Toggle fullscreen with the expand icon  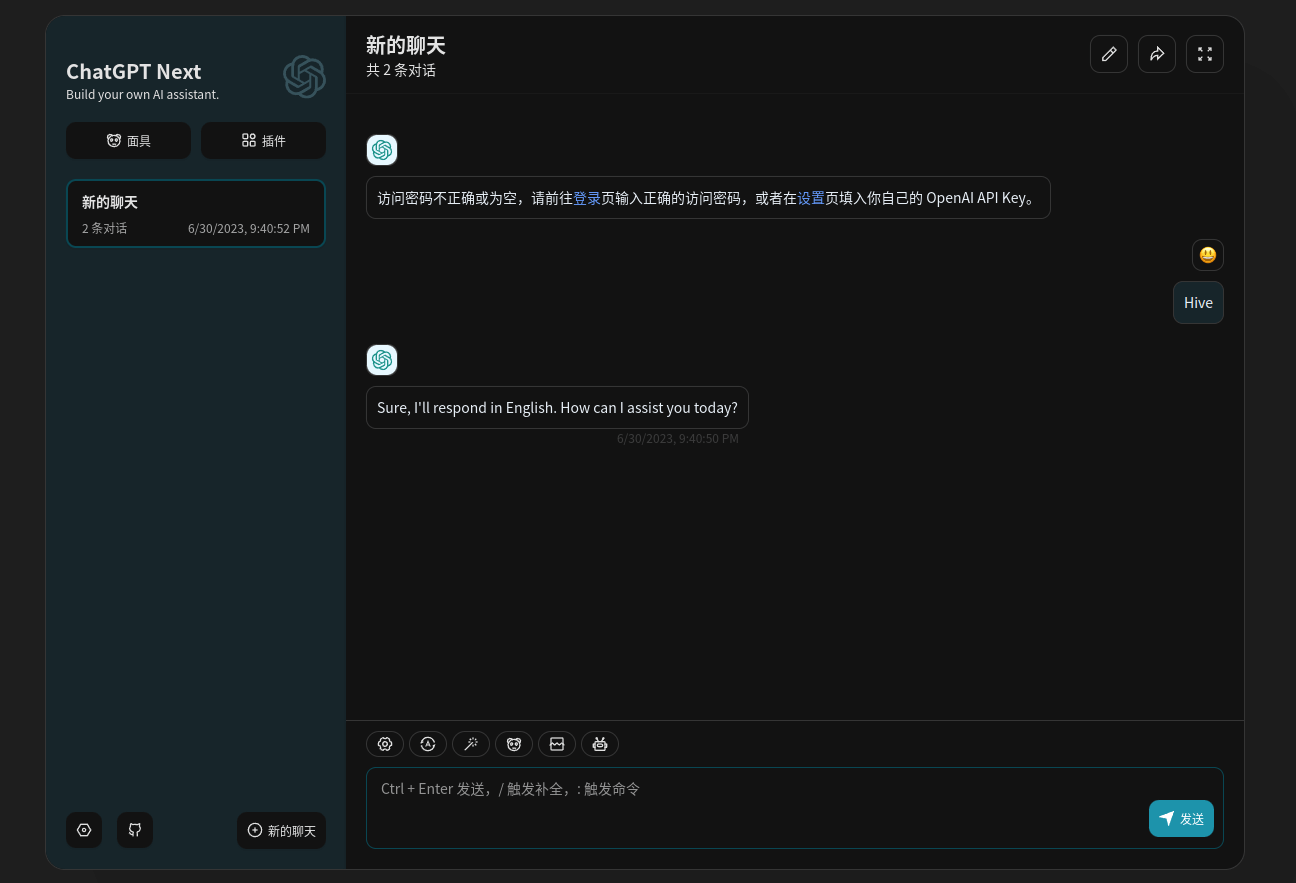1205,54
